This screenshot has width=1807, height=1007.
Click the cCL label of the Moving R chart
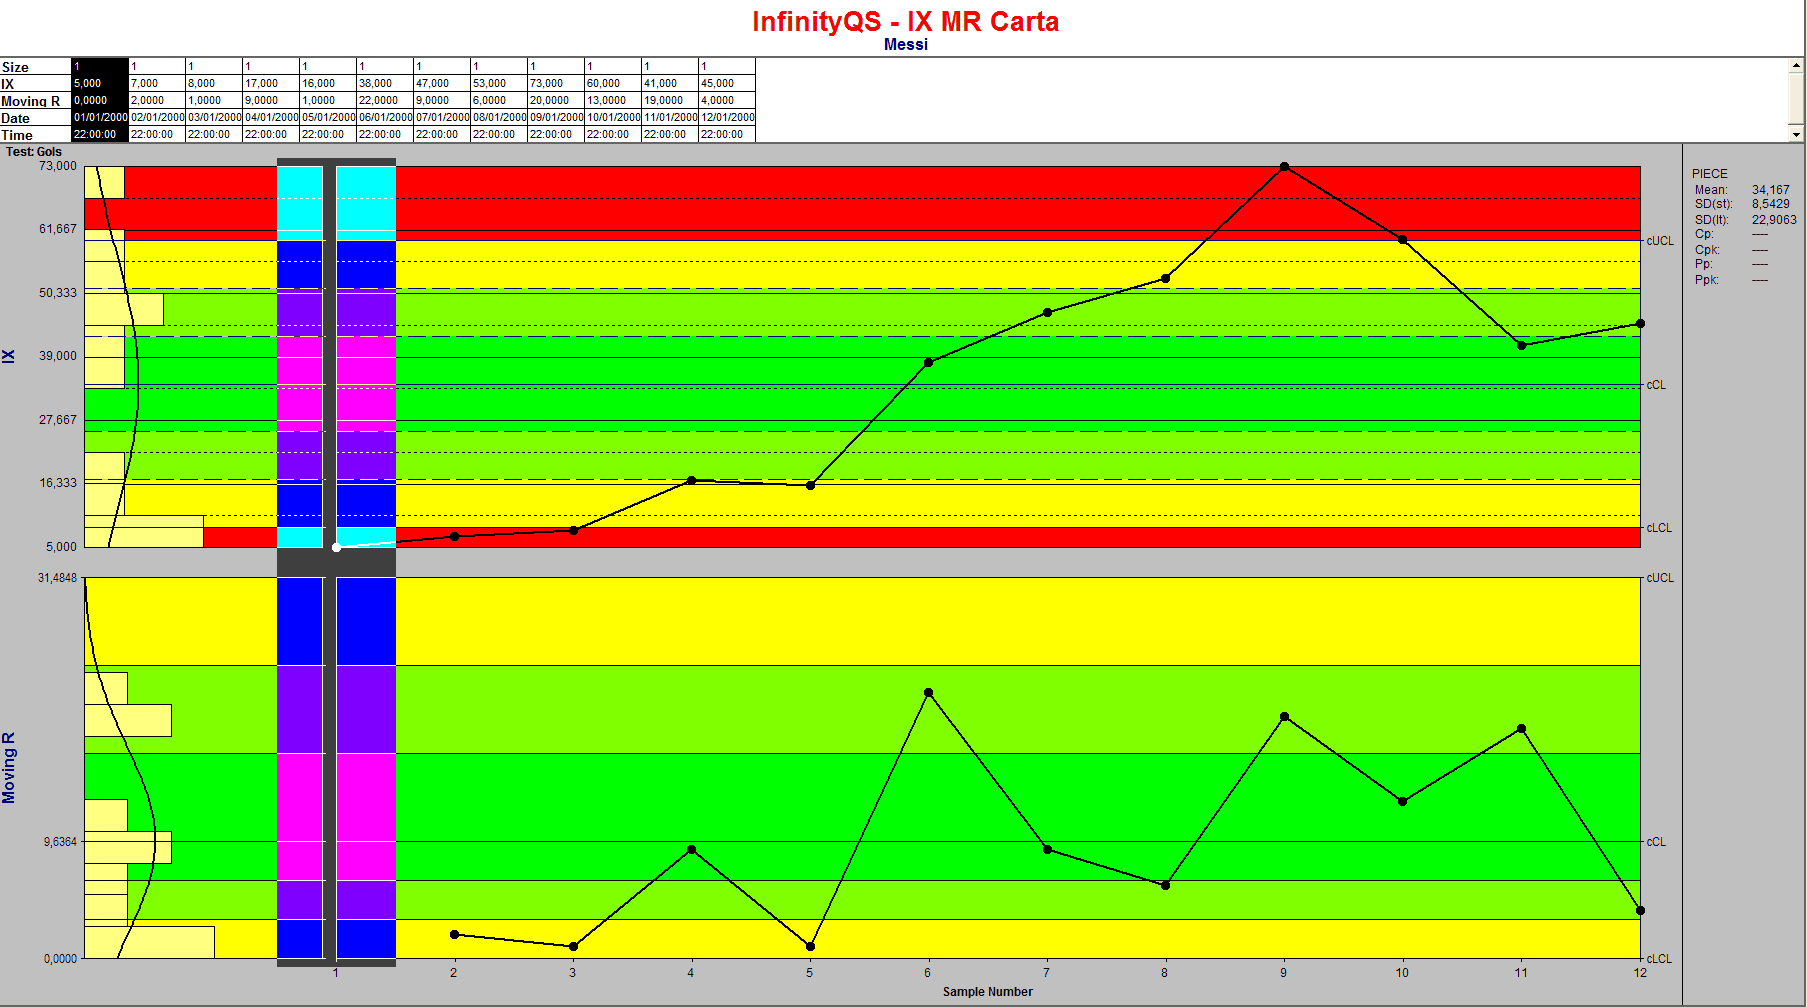click(x=1656, y=842)
